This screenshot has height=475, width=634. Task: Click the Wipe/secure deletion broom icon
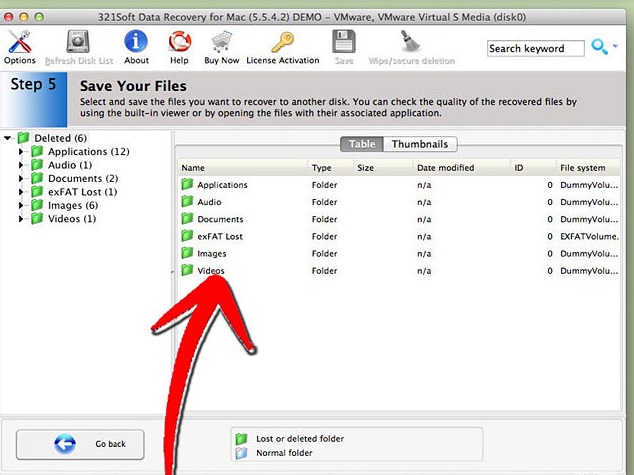click(x=411, y=41)
